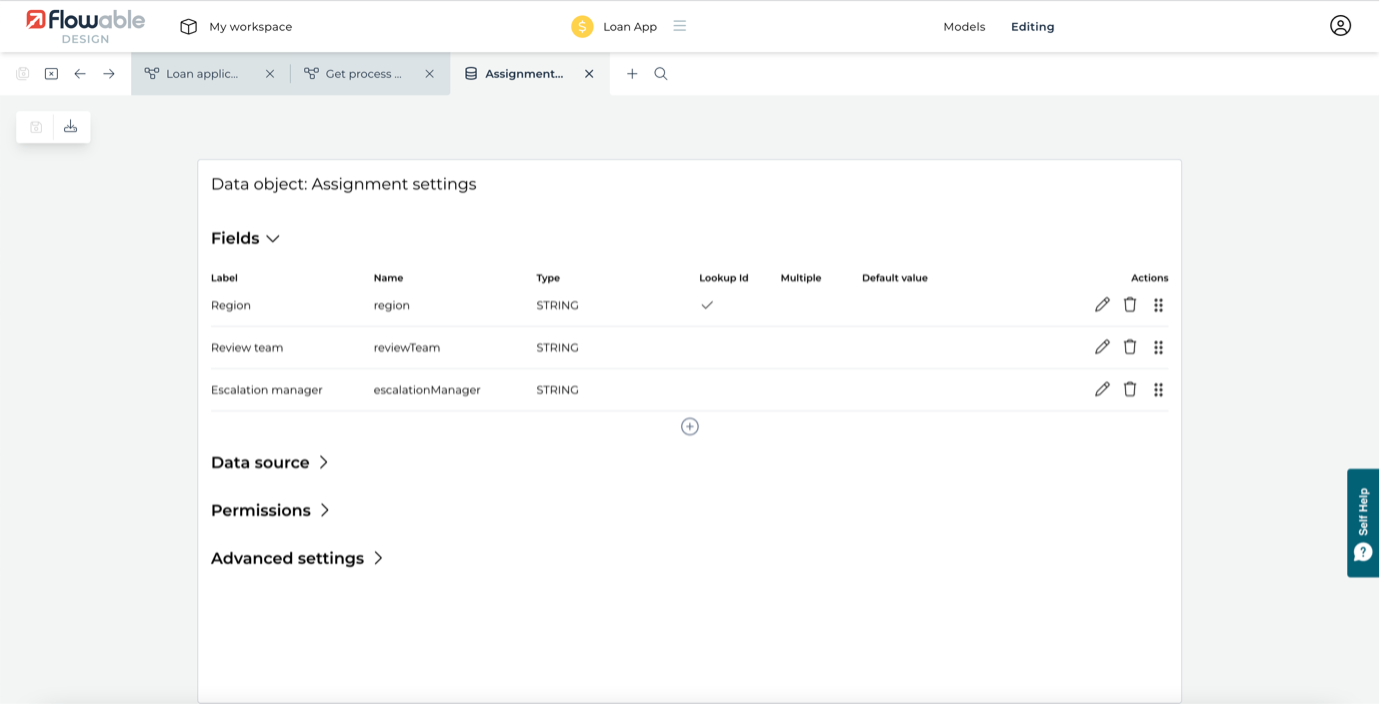Open the clipboard icon at top left
Image resolution: width=1384 pixels, height=708 pixels.
point(22,73)
